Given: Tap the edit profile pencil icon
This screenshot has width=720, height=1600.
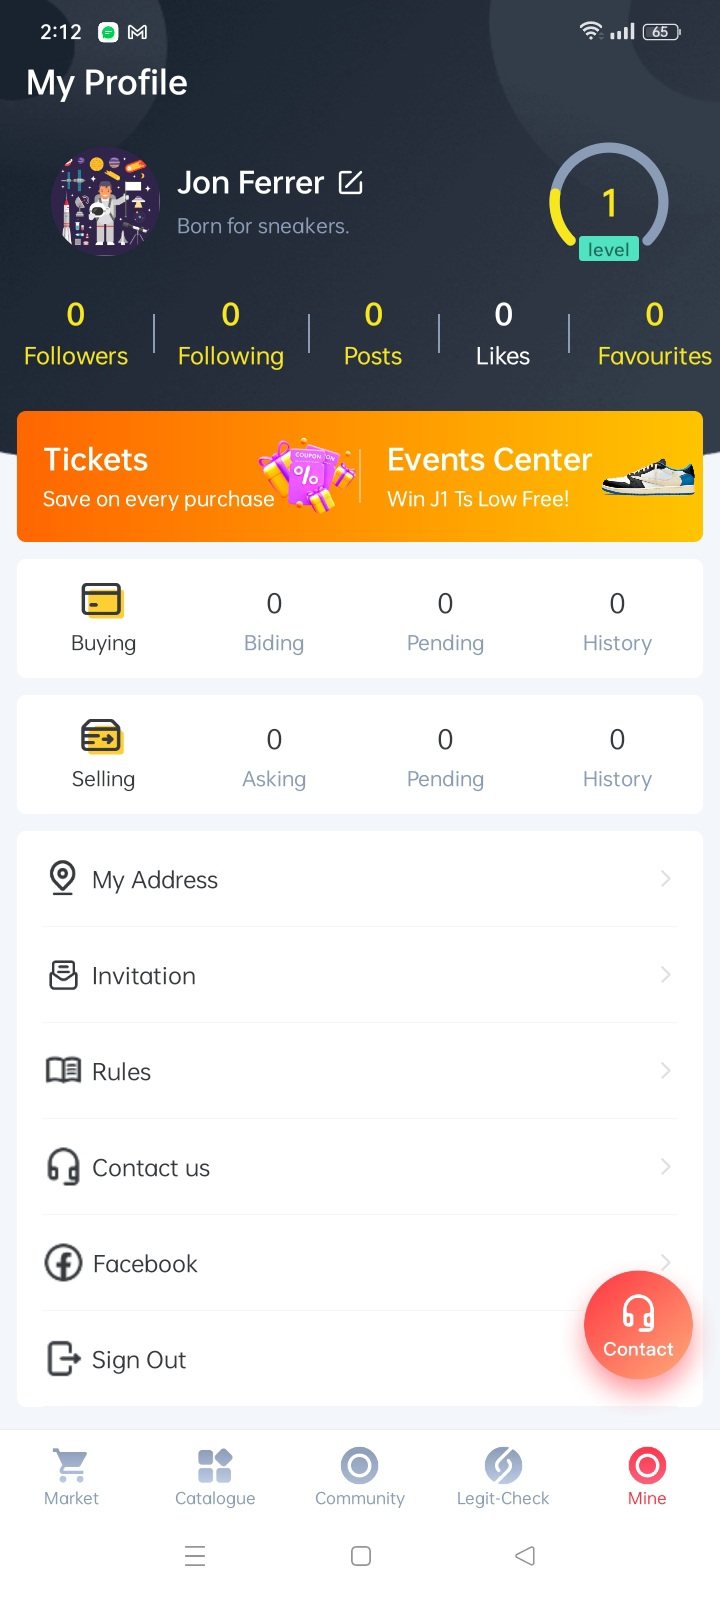Looking at the screenshot, I should click(x=350, y=182).
